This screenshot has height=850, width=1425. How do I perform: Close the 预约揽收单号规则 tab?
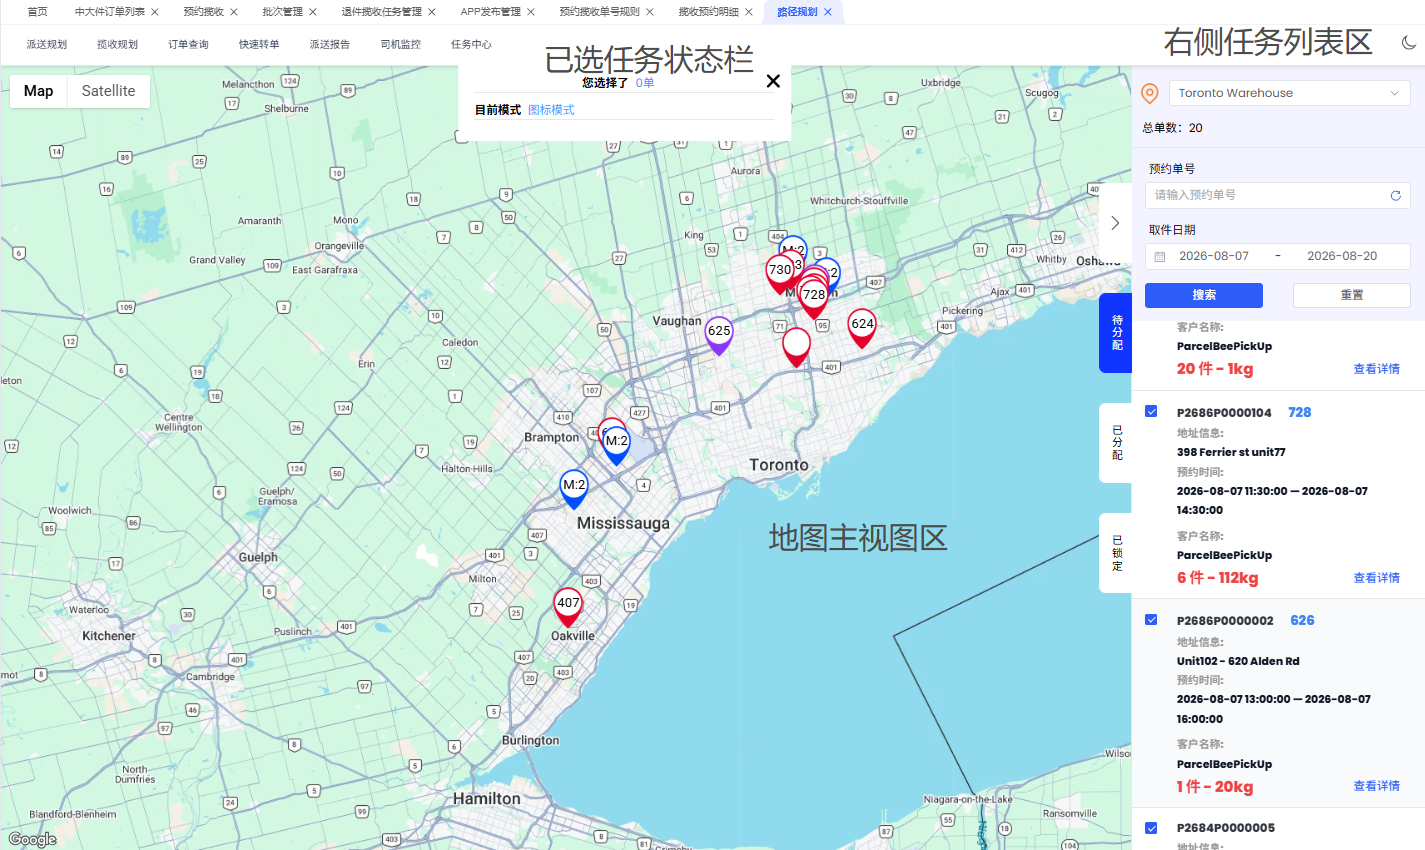650,12
